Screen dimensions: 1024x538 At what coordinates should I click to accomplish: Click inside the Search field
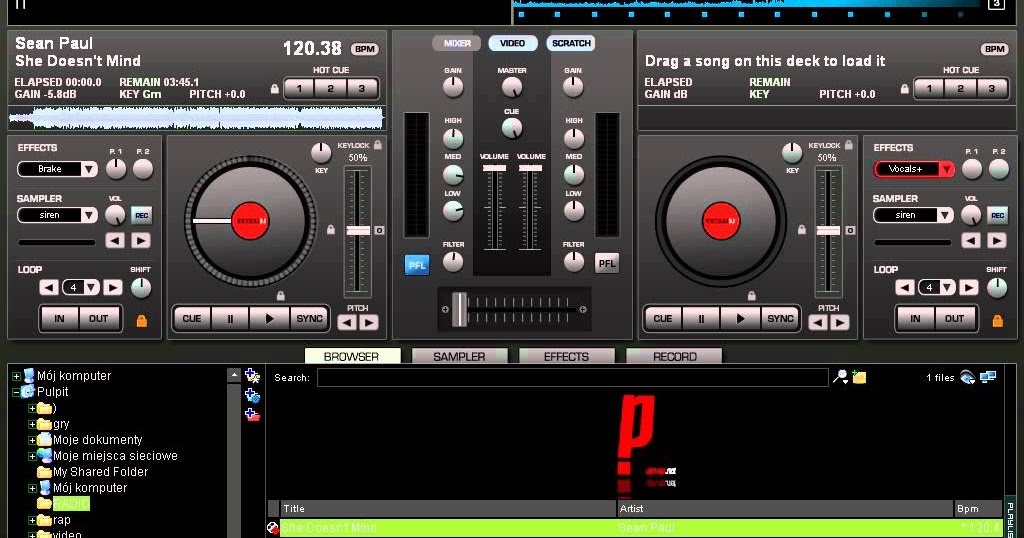click(573, 377)
